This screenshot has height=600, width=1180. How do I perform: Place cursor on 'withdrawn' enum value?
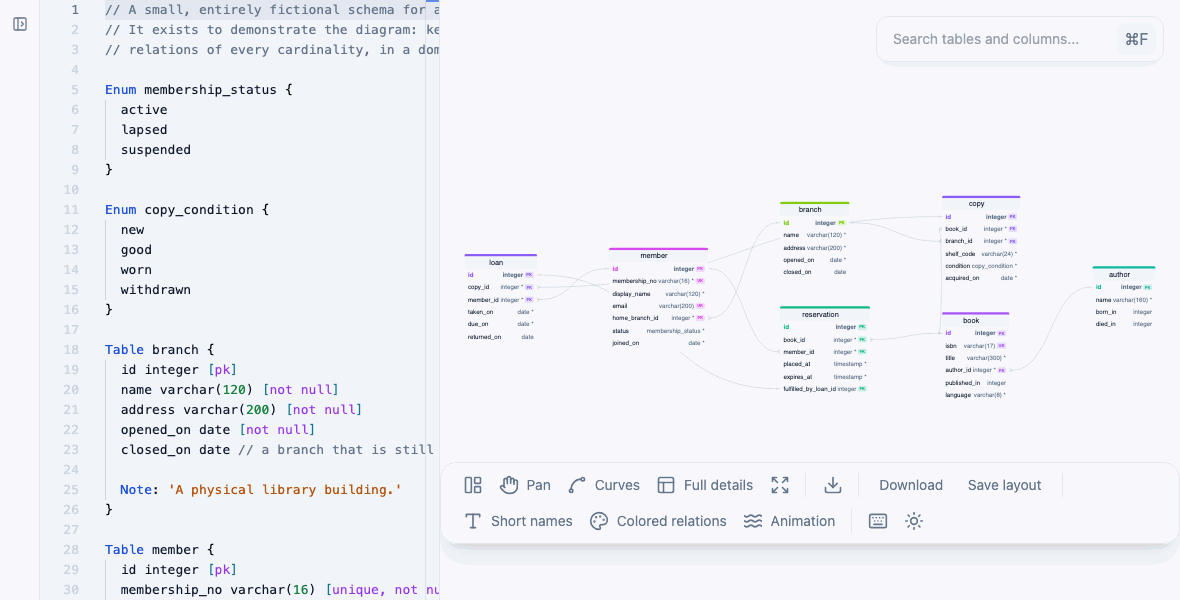pyautogui.click(x=156, y=290)
